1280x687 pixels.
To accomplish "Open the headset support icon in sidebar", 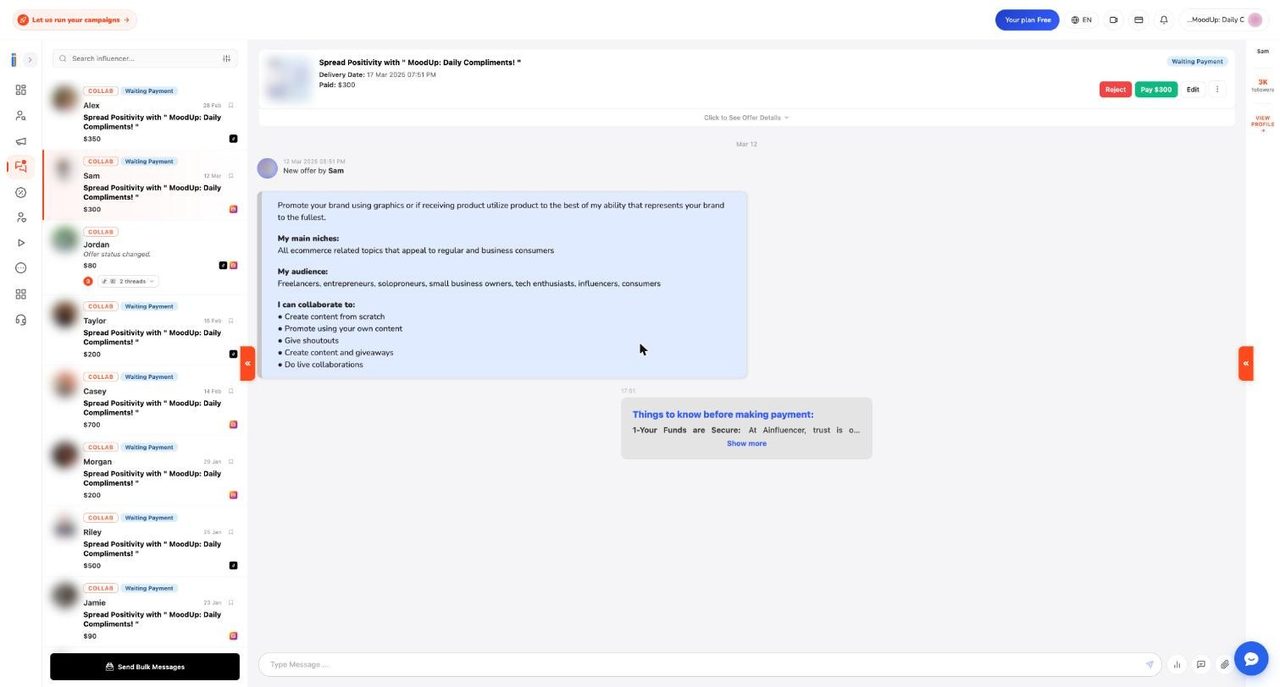I will click(x=21, y=320).
